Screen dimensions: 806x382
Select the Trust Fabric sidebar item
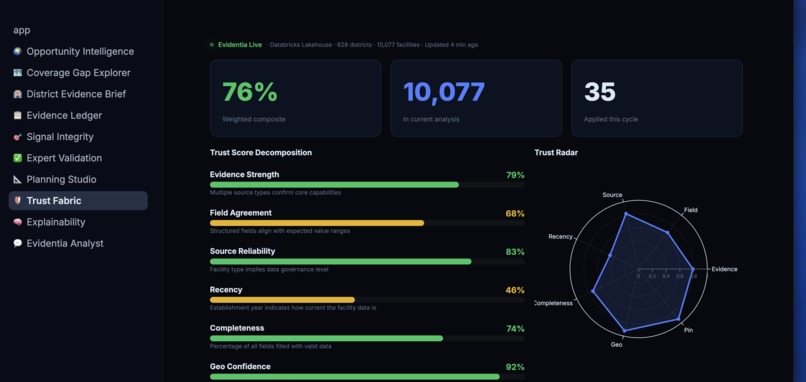[78, 201]
